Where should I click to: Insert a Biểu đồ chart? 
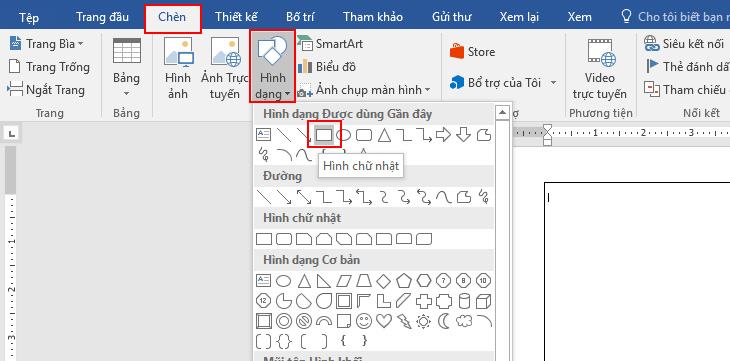[x=327, y=67]
